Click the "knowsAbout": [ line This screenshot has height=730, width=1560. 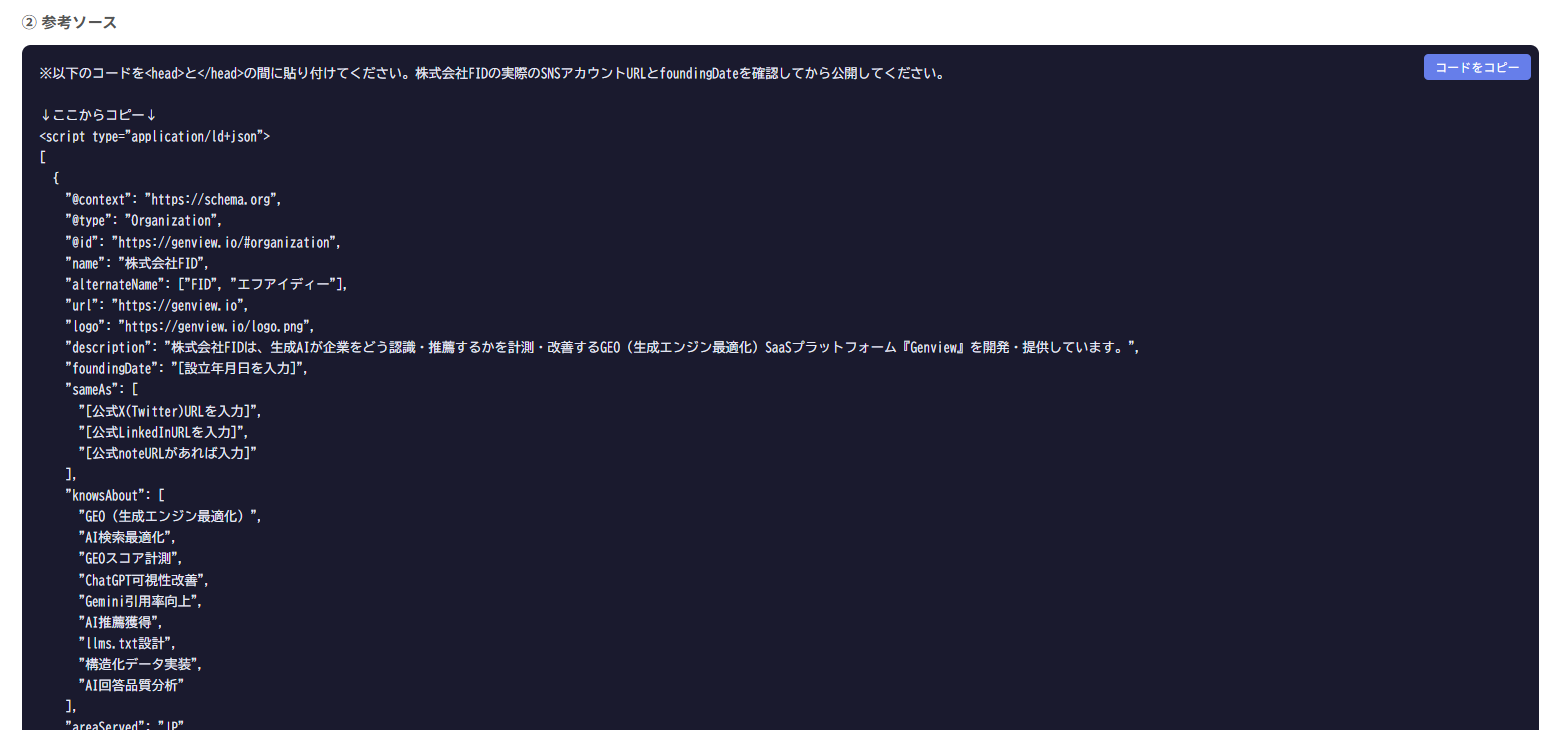click(115, 495)
